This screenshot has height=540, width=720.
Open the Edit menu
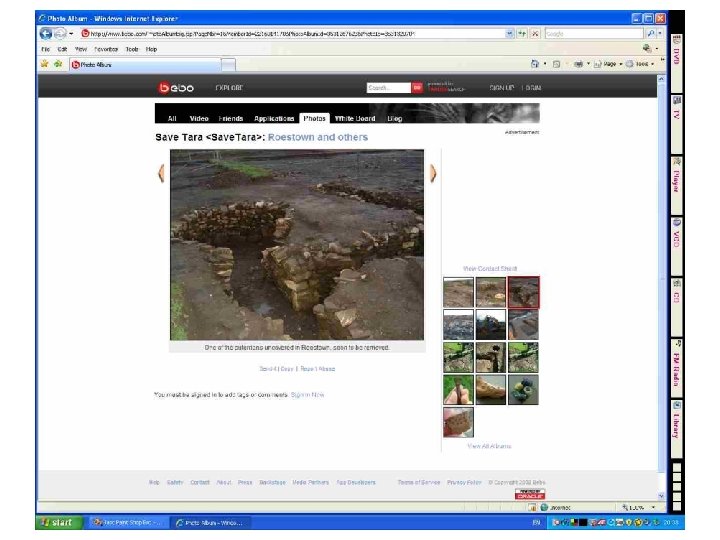click(x=62, y=49)
